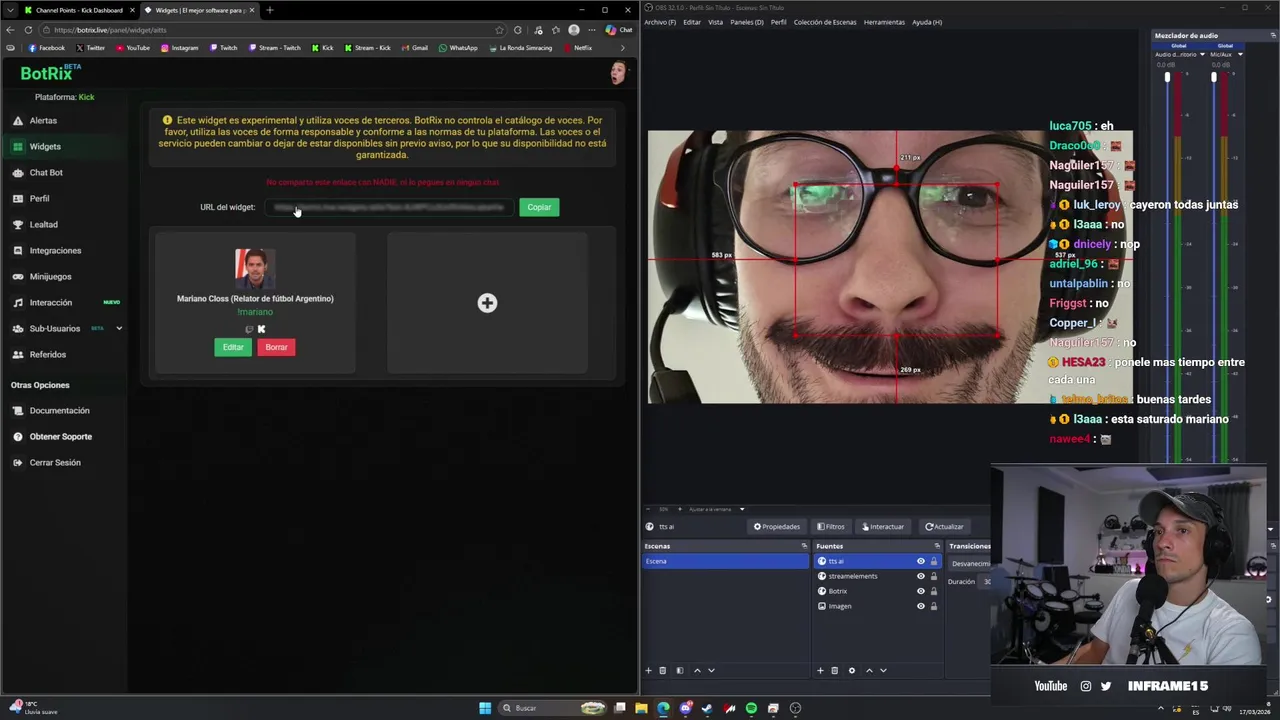Open source properties gear in Fuentes toolbar

point(852,670)
